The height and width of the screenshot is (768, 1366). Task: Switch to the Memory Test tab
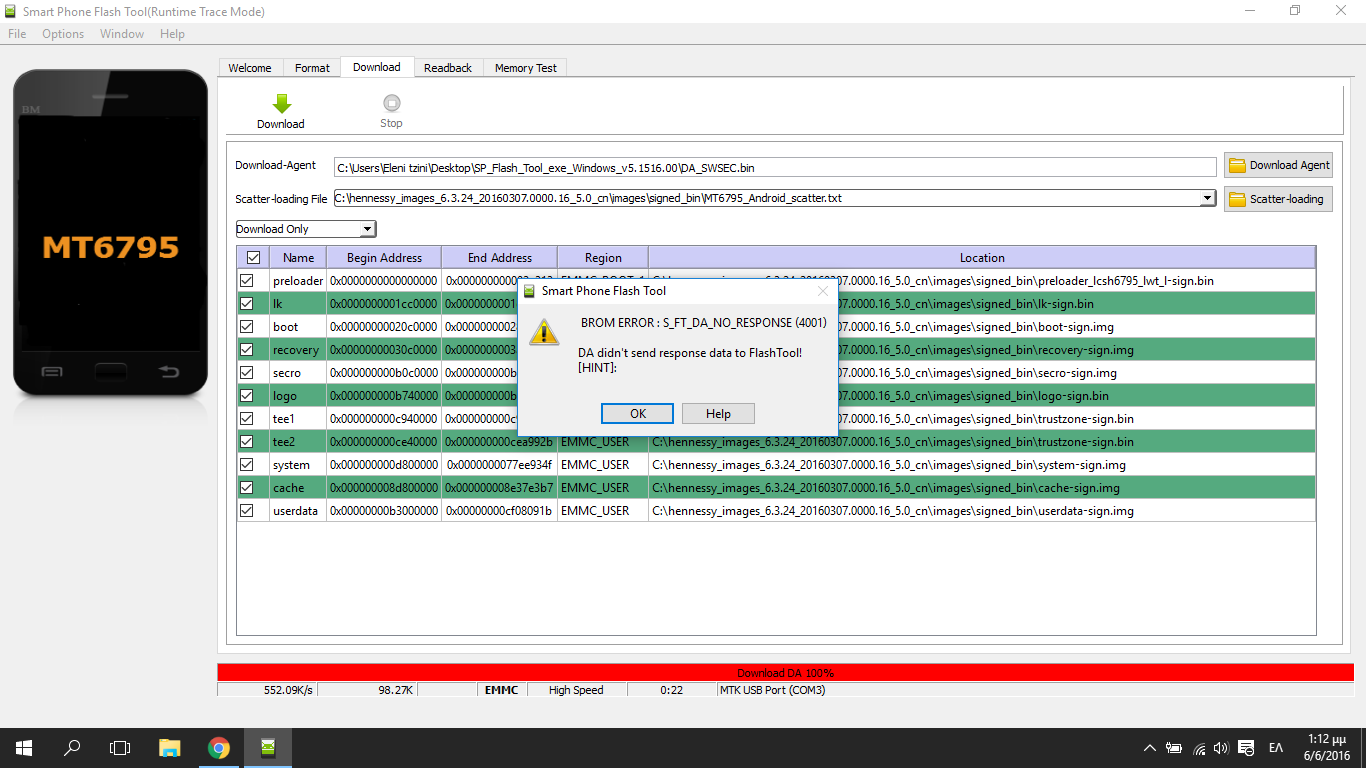click(x=526, y=68)
